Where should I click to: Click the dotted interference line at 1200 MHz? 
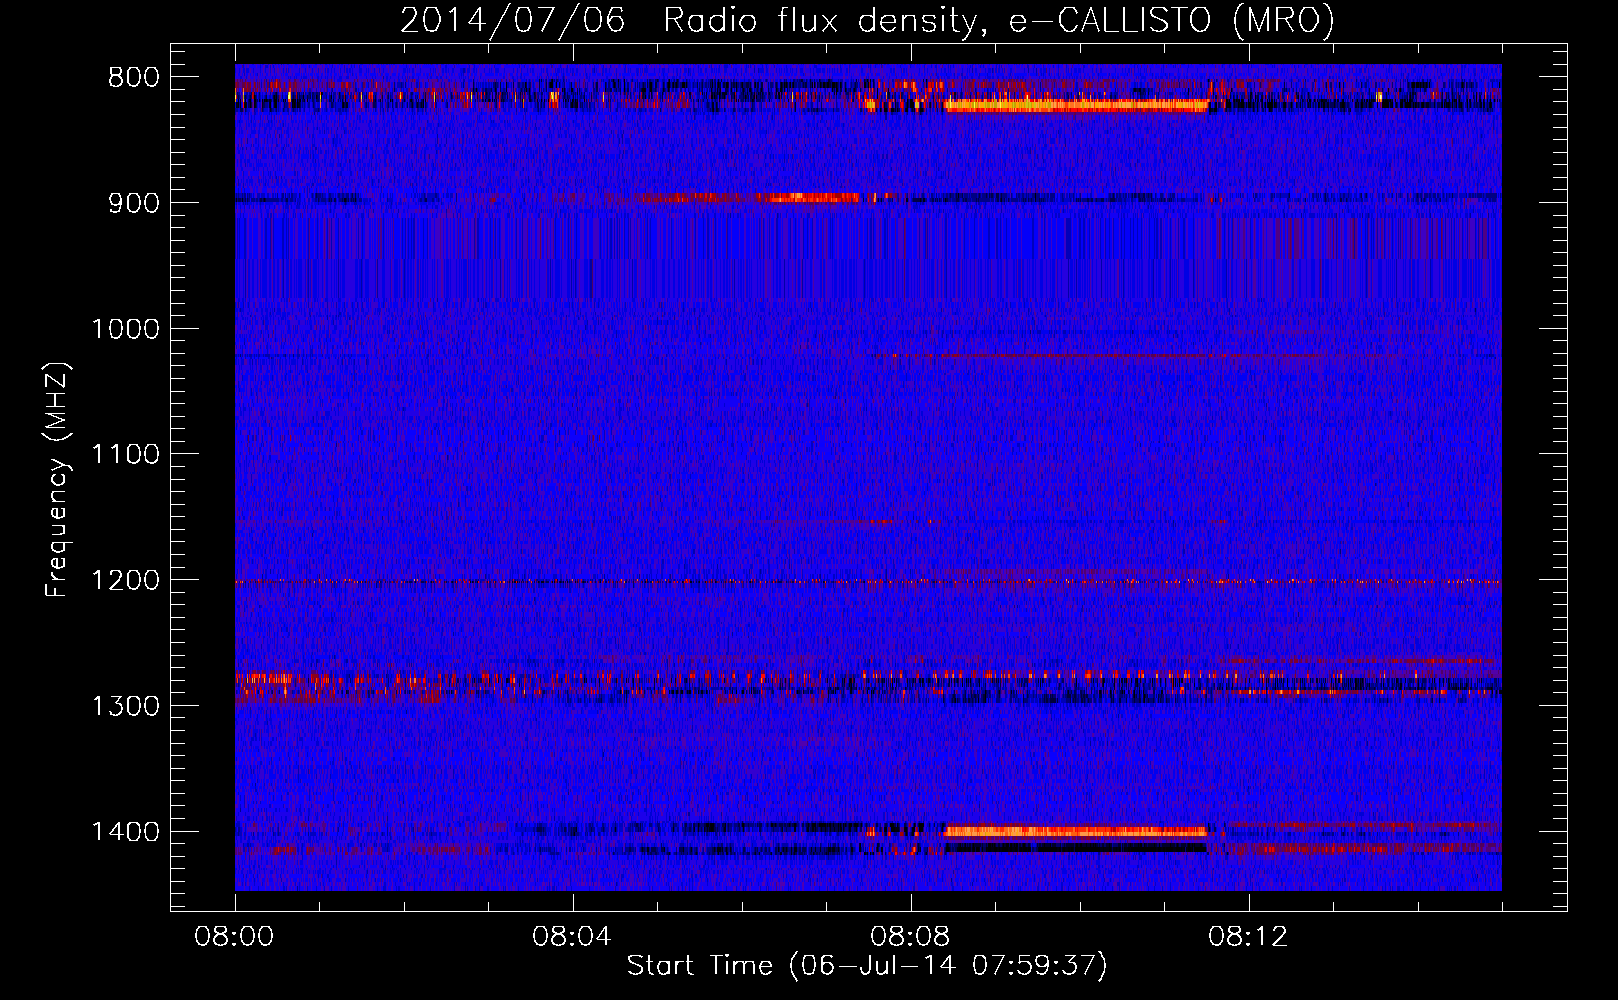868,582
